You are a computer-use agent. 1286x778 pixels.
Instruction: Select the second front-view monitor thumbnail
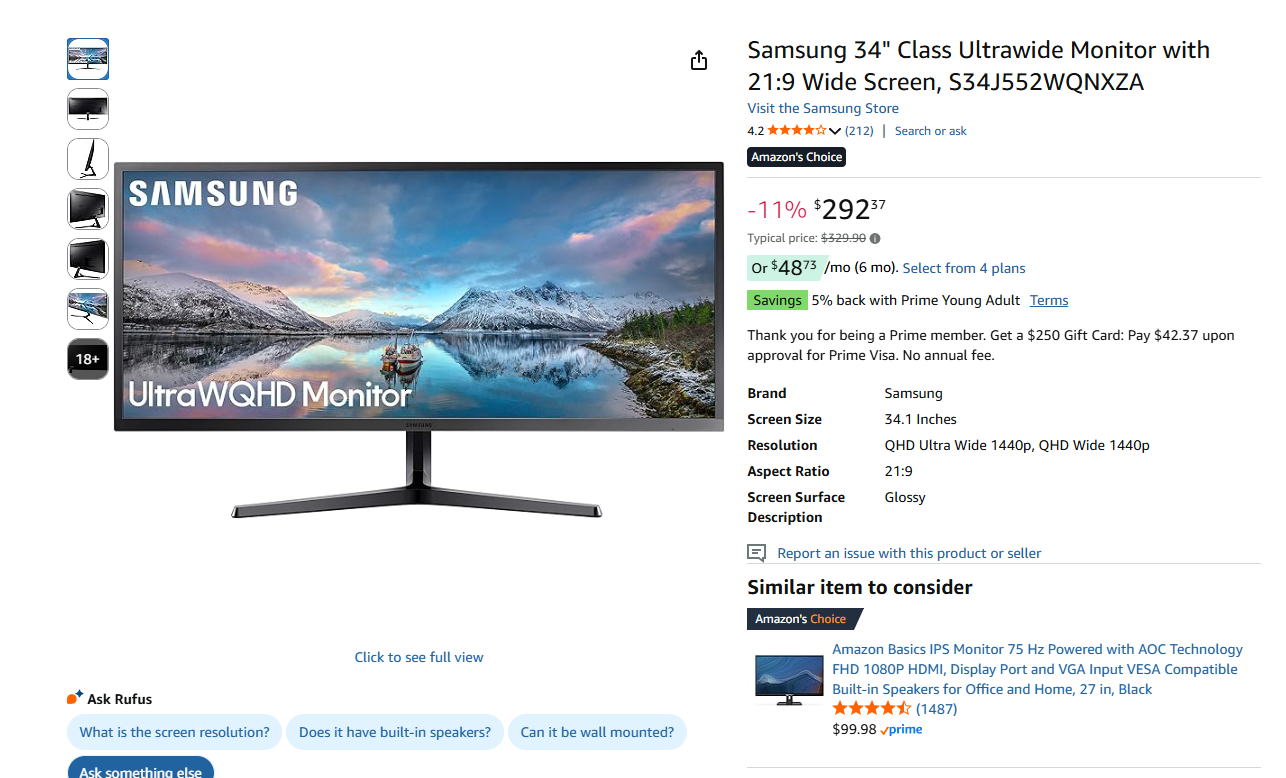88,109
